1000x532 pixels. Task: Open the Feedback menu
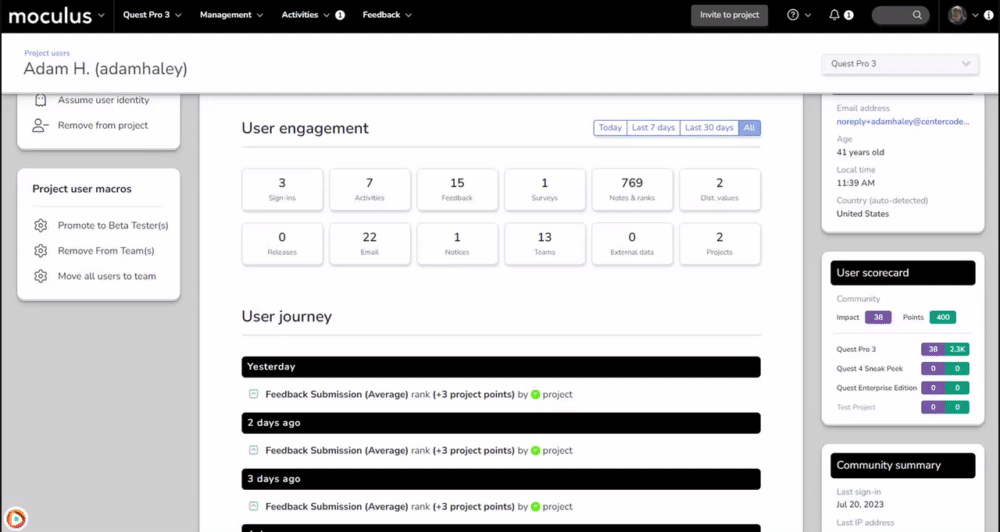[x=386, y=15]
